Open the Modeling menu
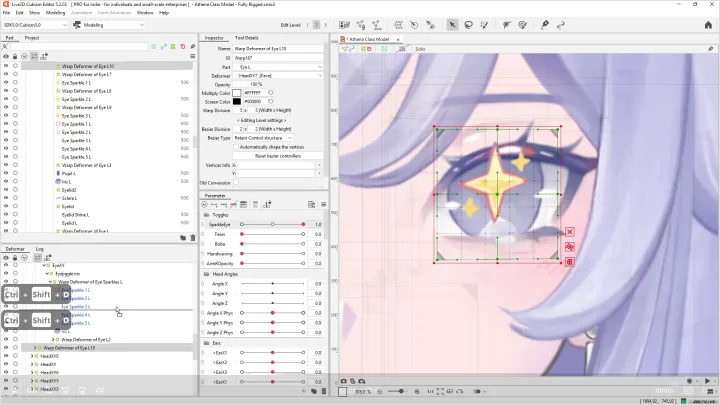Viewport: 720px width, 405px height. pyautogui.click(x=56, y=13)
